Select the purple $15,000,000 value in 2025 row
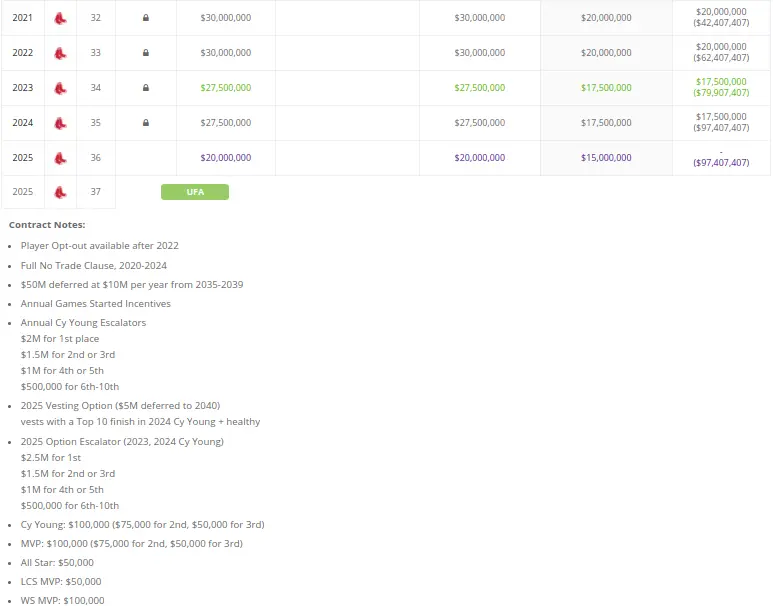Image resolution: width=773 pixels, height=606 pixels. click(606, 158)
